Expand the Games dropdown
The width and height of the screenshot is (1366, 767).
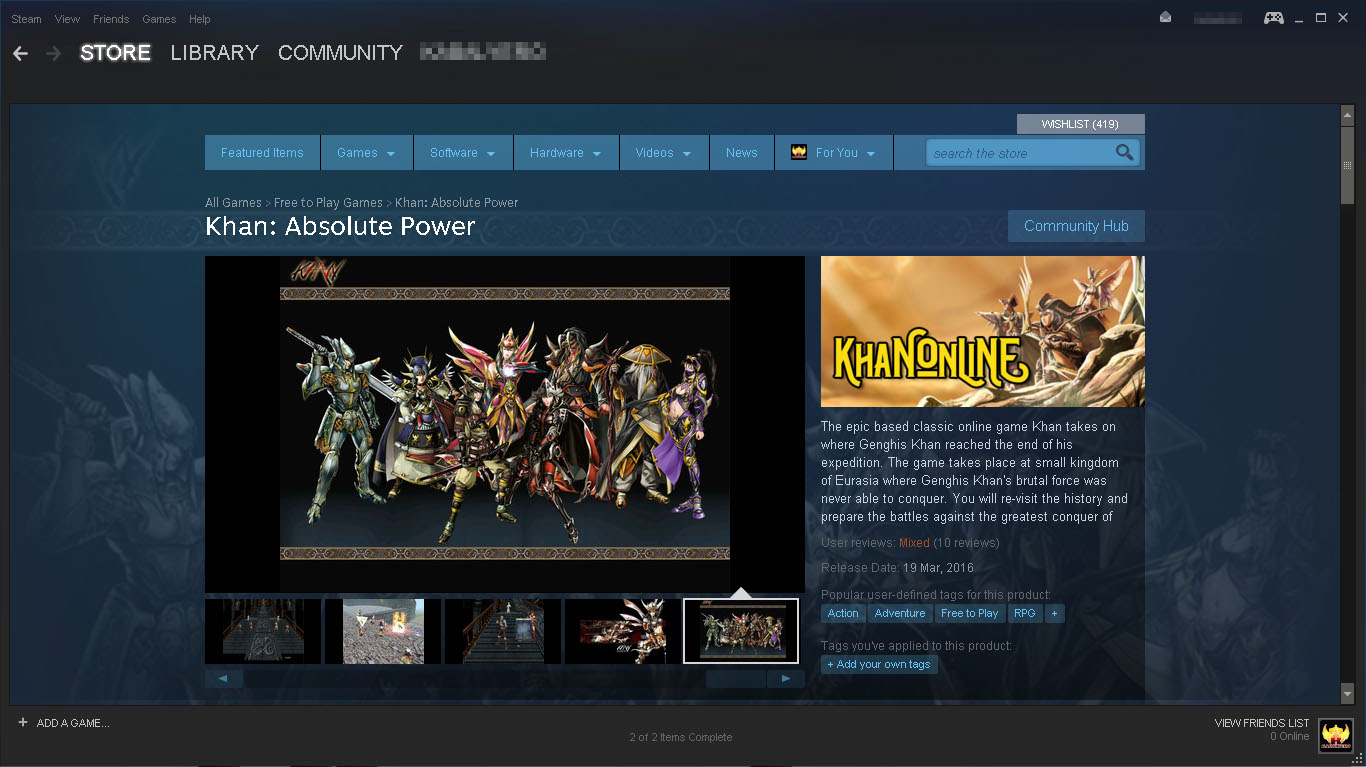(x=367, y=152)
